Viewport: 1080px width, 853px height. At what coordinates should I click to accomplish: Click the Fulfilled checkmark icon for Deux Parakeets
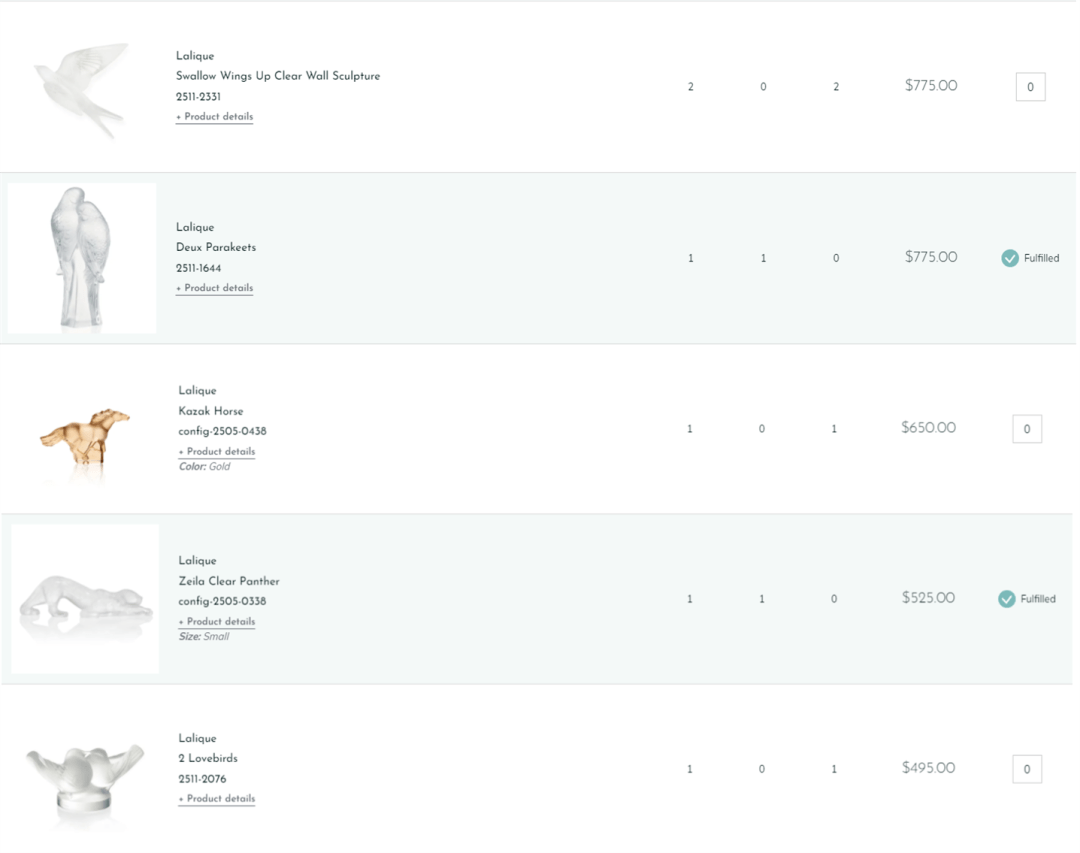tap(1010, 258)
